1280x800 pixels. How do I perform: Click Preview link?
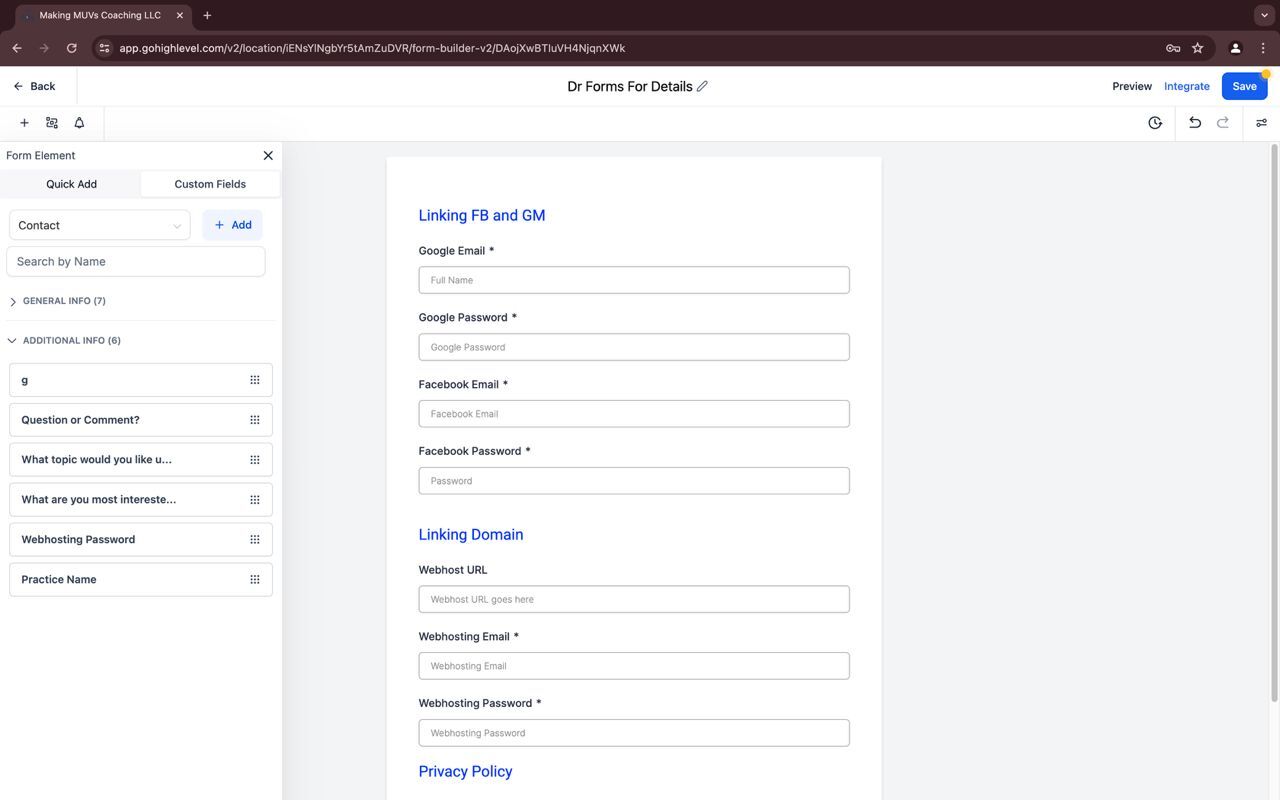click(x=1132, y=86)
